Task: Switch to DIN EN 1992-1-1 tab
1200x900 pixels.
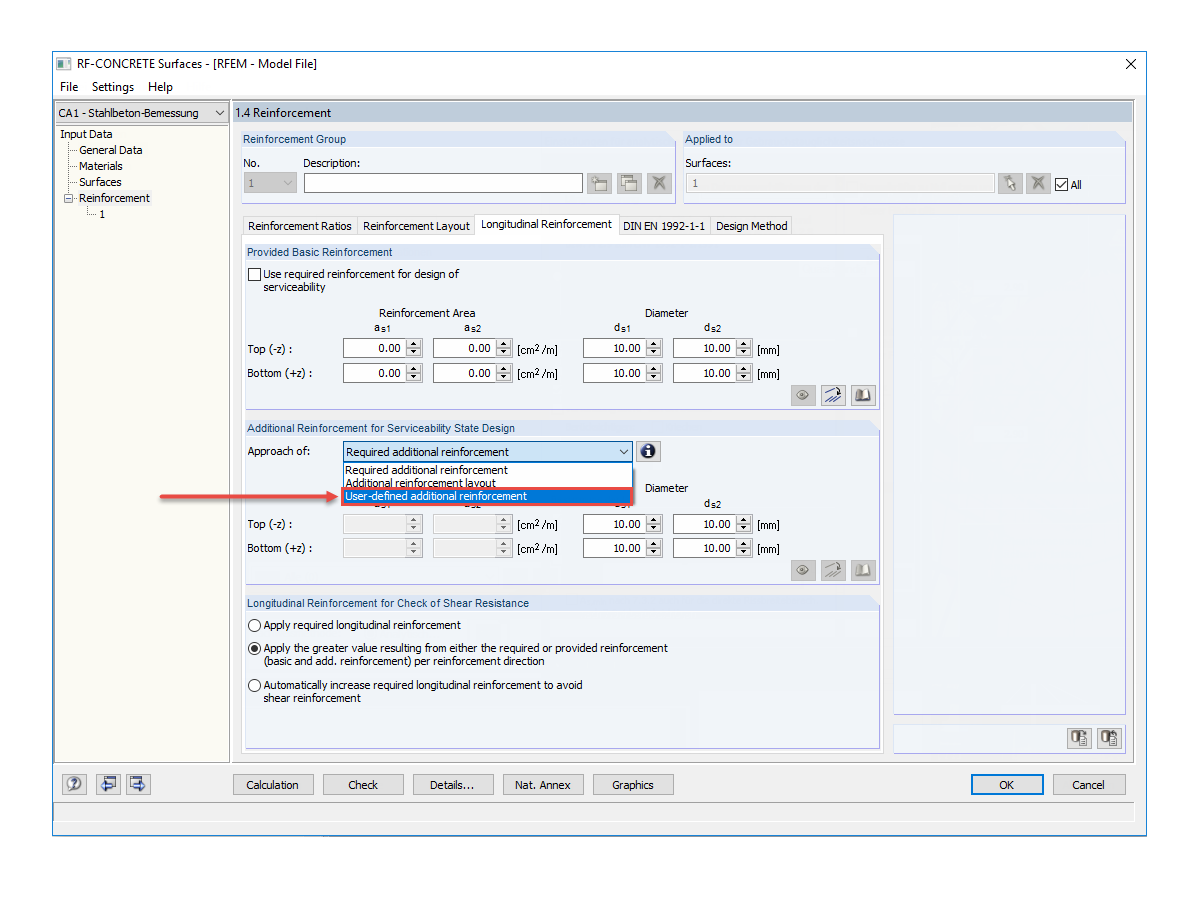Action: 664,226
